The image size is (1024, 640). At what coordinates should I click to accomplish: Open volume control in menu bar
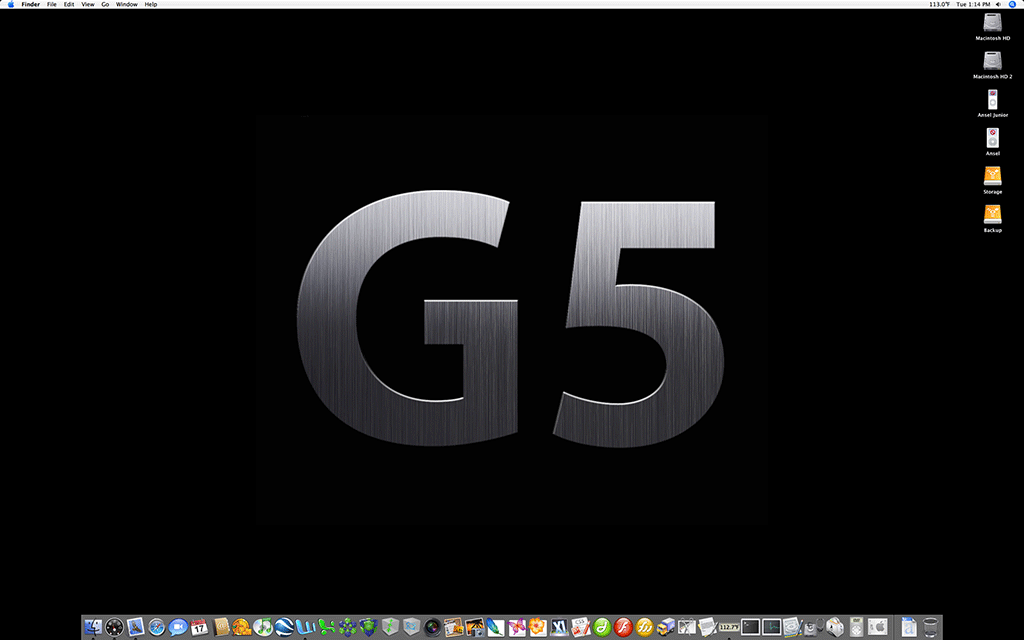coord(999,4)
